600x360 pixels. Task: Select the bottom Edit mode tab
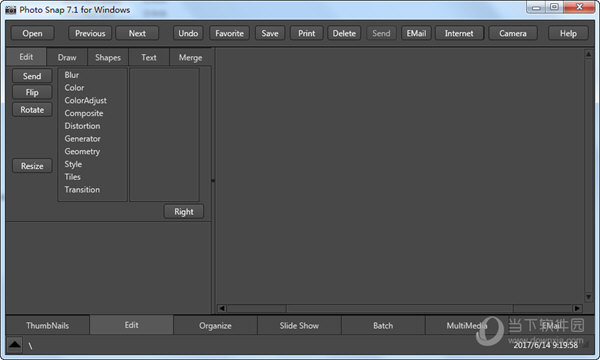131,325
